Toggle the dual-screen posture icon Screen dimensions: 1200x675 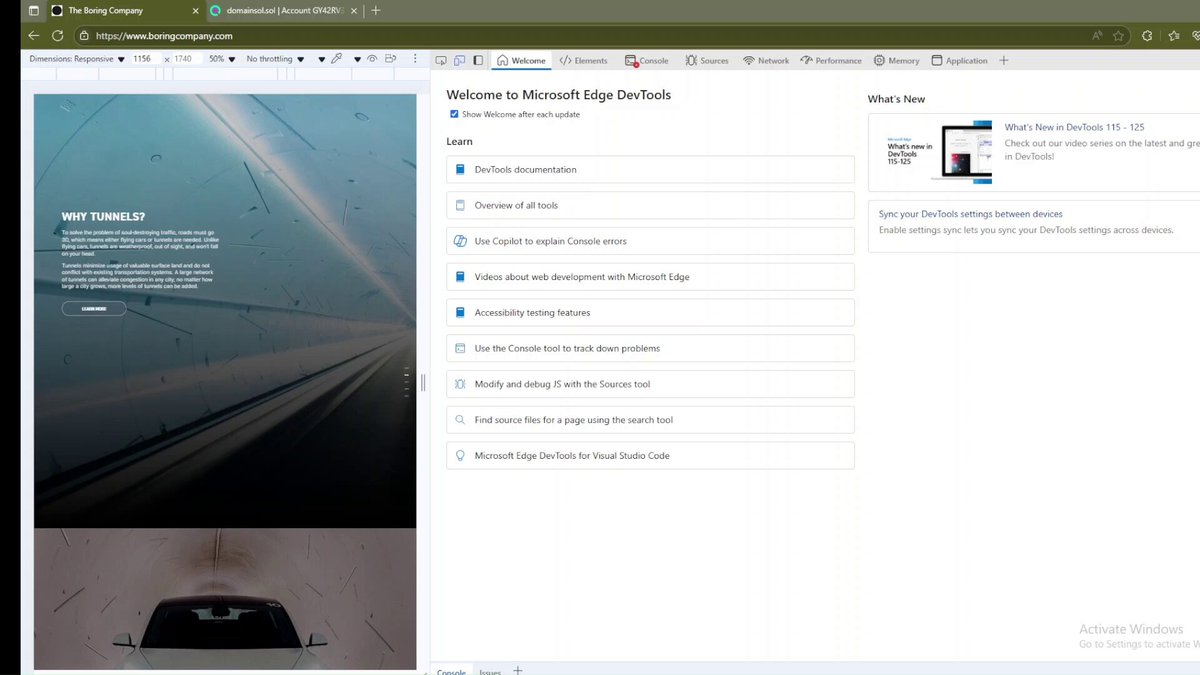(x=392, y=59)
